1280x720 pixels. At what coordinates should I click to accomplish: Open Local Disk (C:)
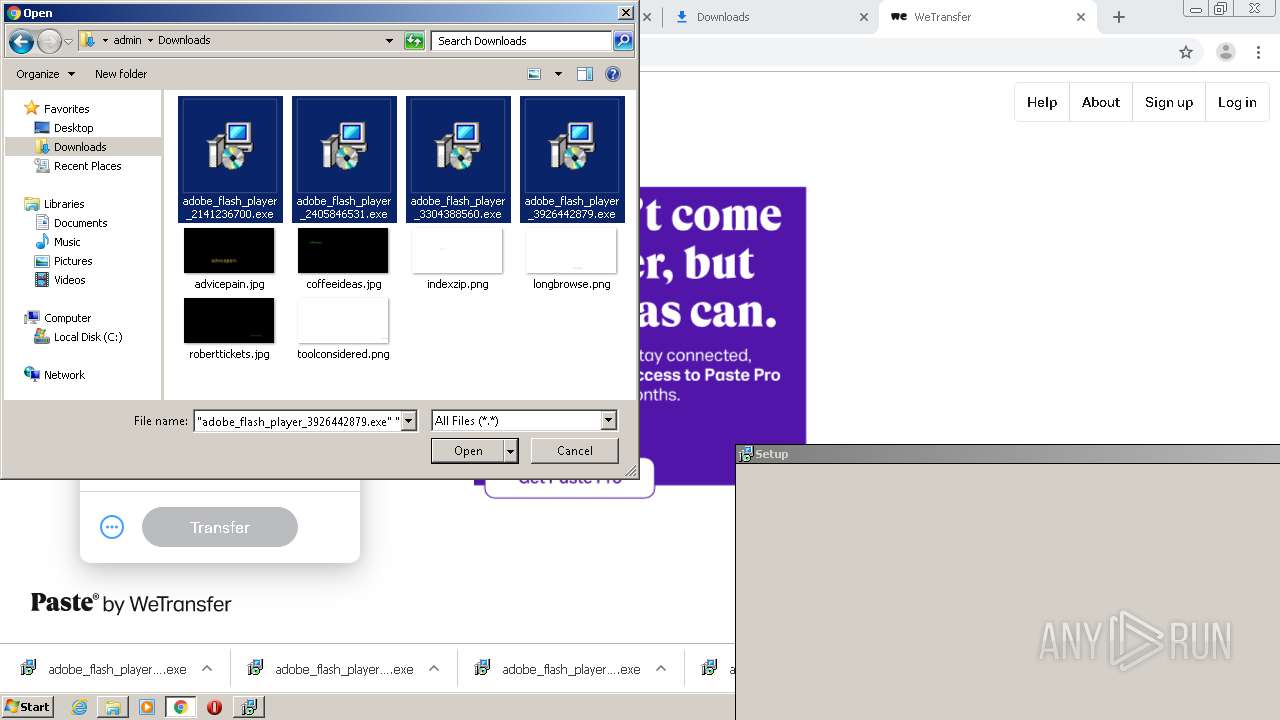point(88,337)
